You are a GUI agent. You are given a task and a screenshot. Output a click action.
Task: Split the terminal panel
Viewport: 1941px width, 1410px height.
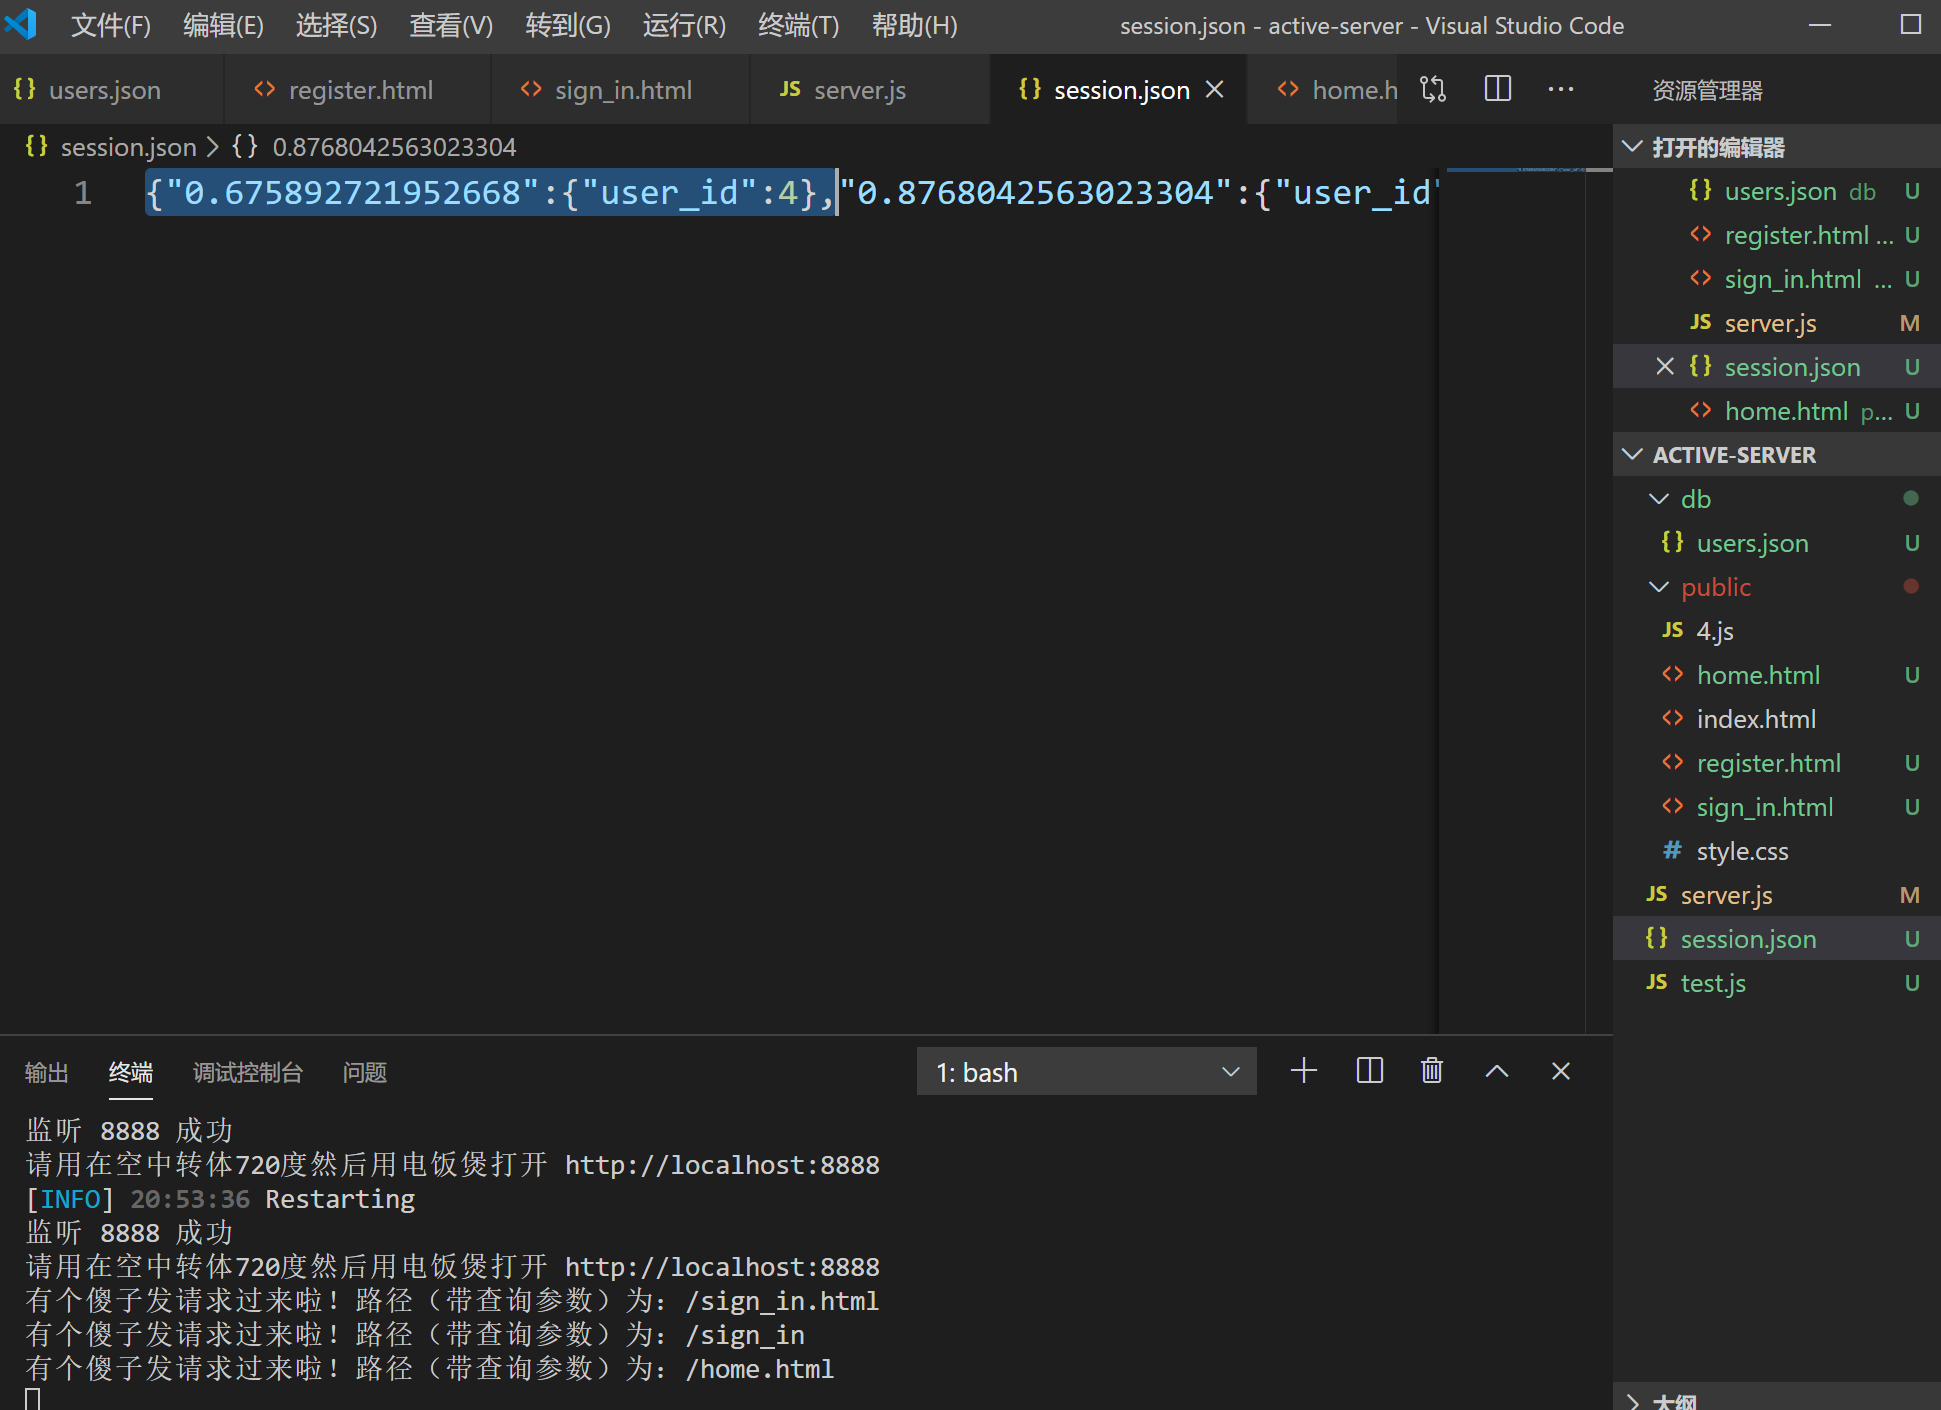1369,1072
